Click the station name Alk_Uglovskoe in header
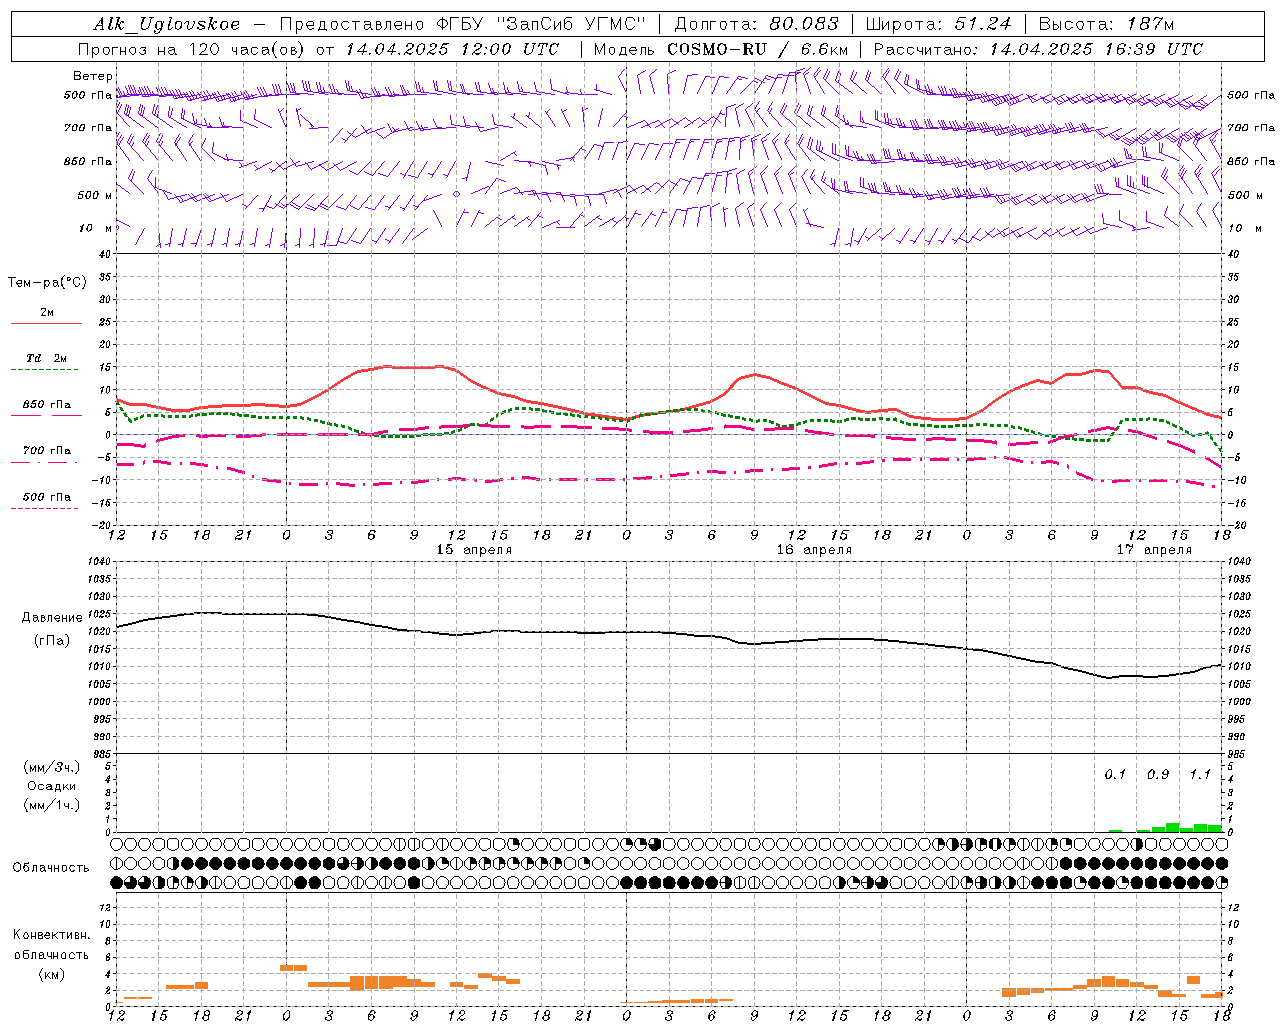Image resolution: width=1280 pixels, height=1024 pixels. click(x=167, y=24)
